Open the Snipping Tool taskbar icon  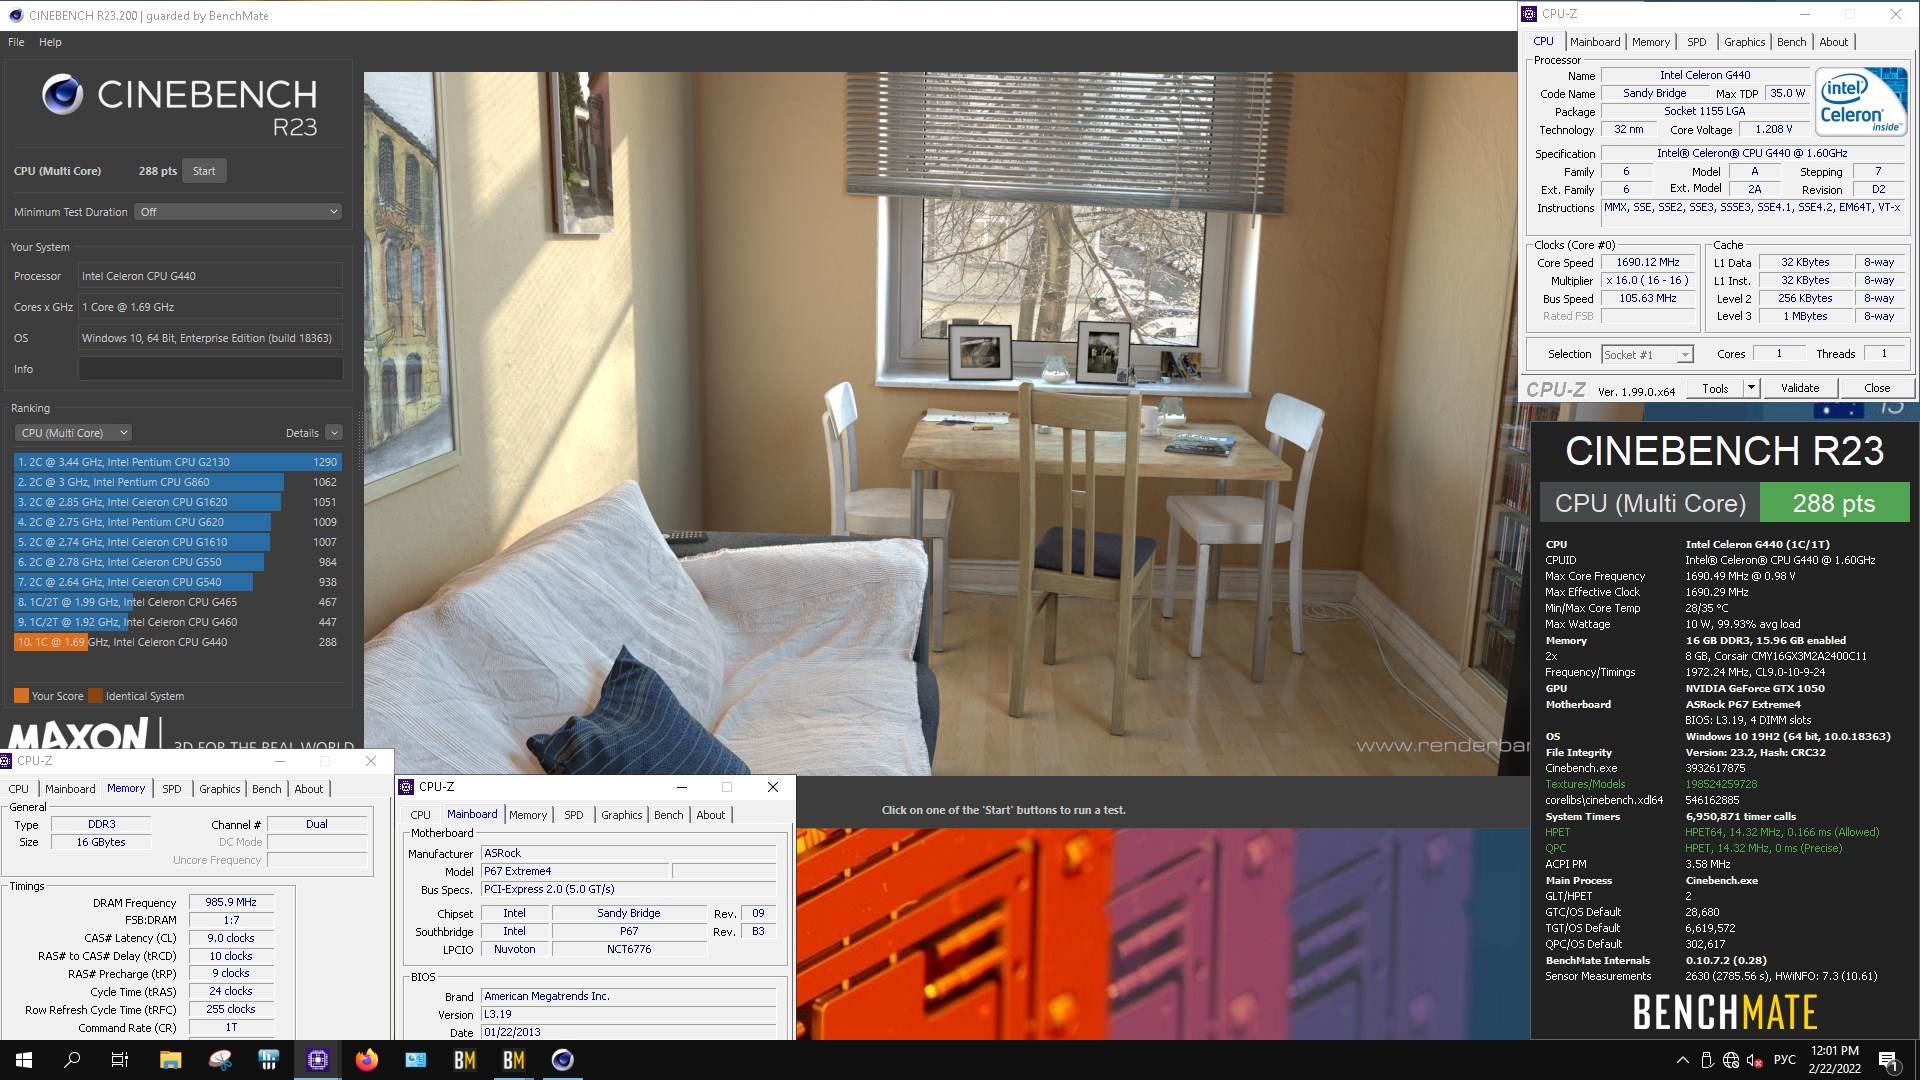click(220, 1060)
